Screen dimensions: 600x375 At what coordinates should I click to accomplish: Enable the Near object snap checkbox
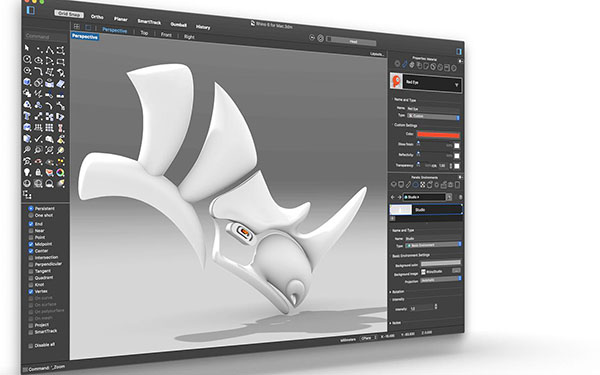pyautogui.click(x=31, y=231)
